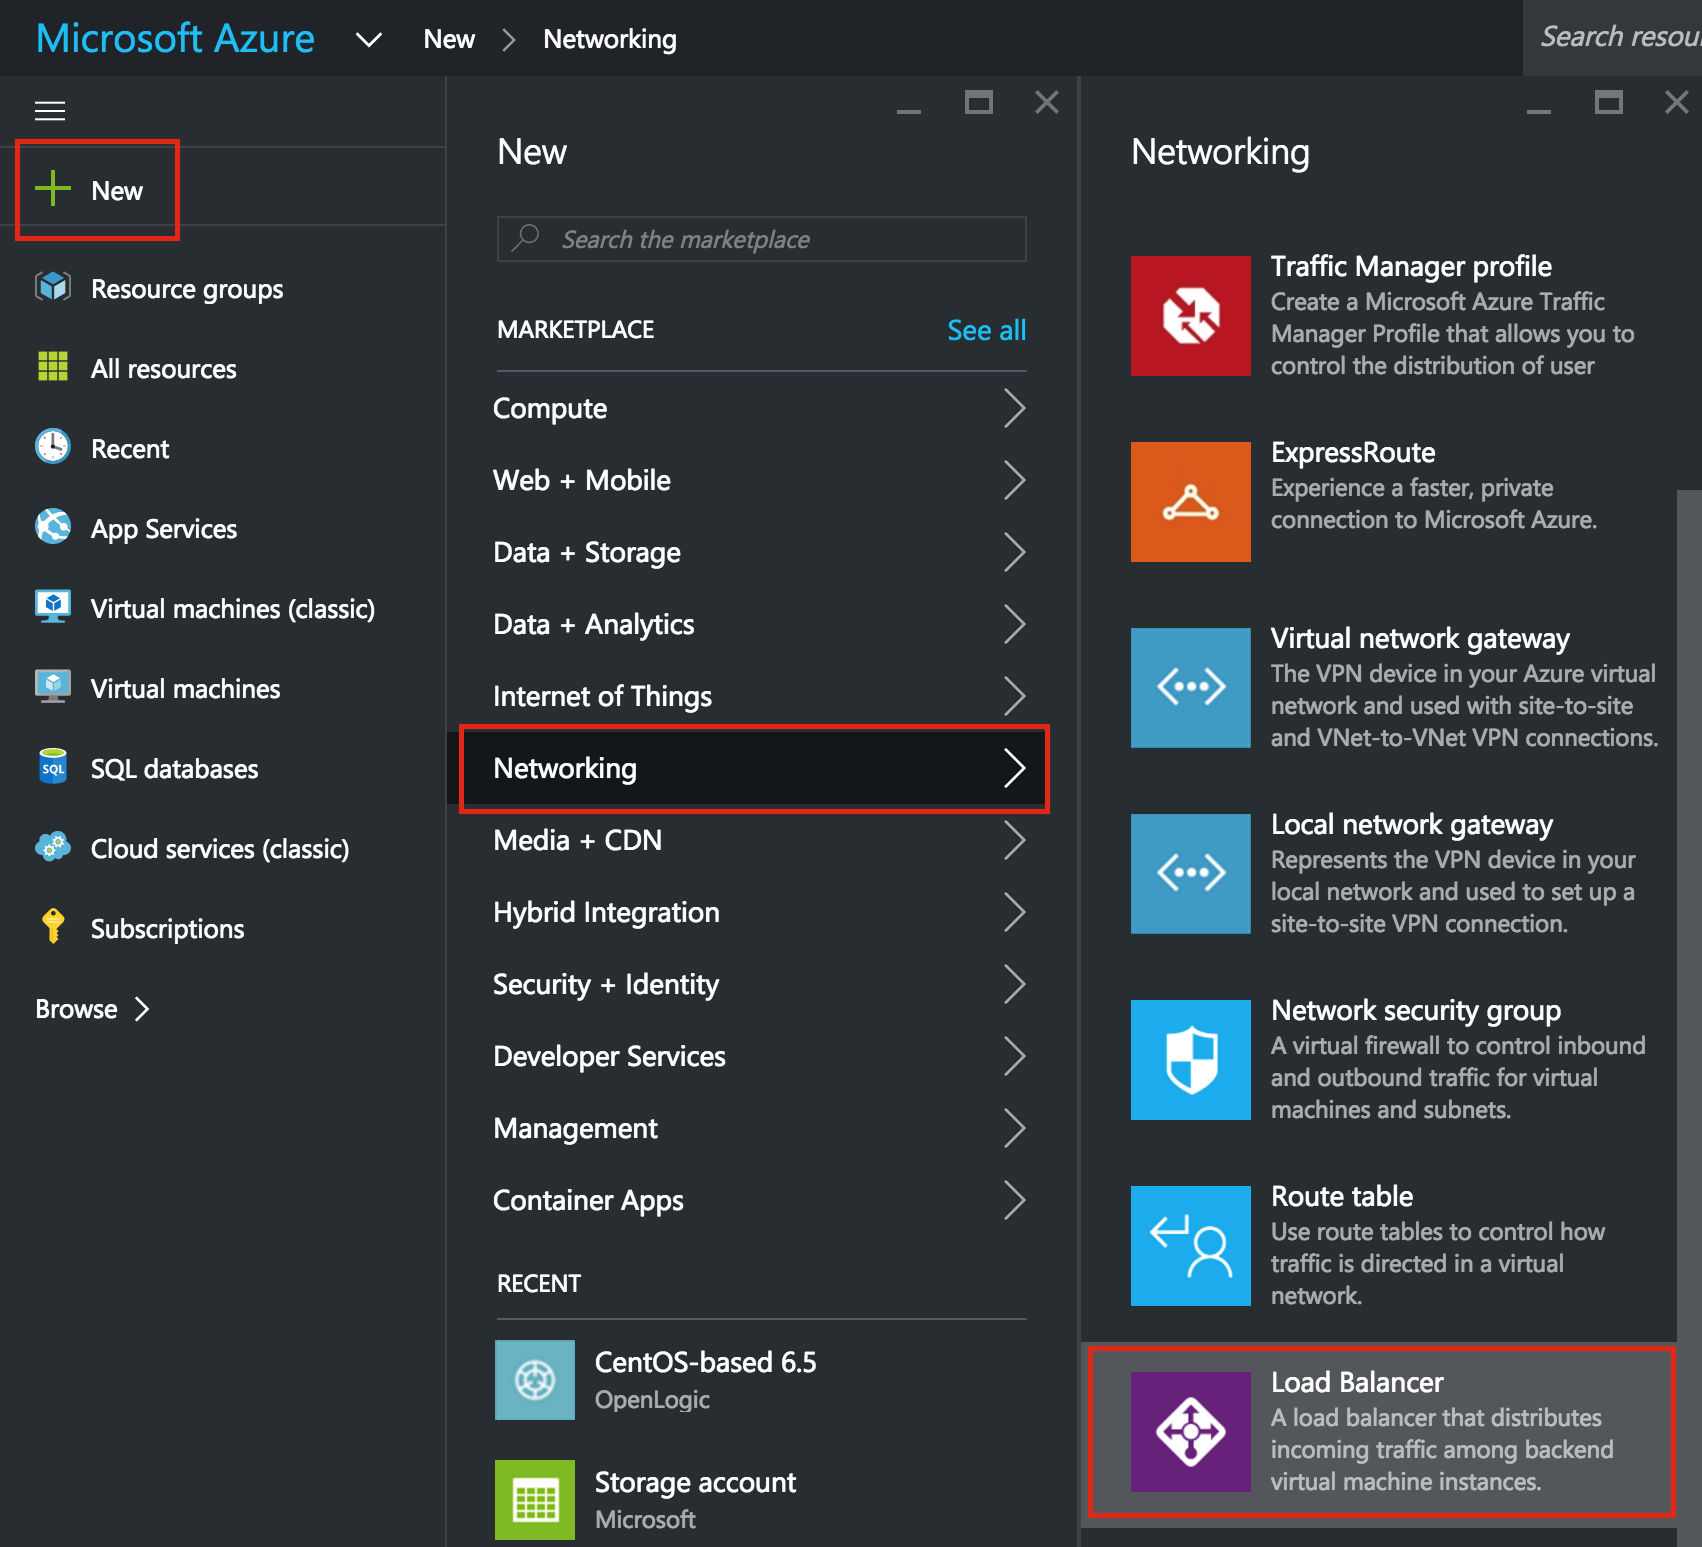Click the Microsoft Azure logo text

pos(175,38)
